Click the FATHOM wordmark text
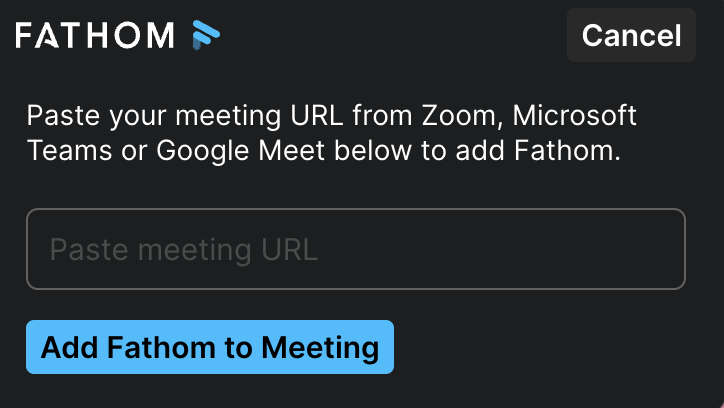Viewport: 724px width, 408px height. (x=95, y=36)
